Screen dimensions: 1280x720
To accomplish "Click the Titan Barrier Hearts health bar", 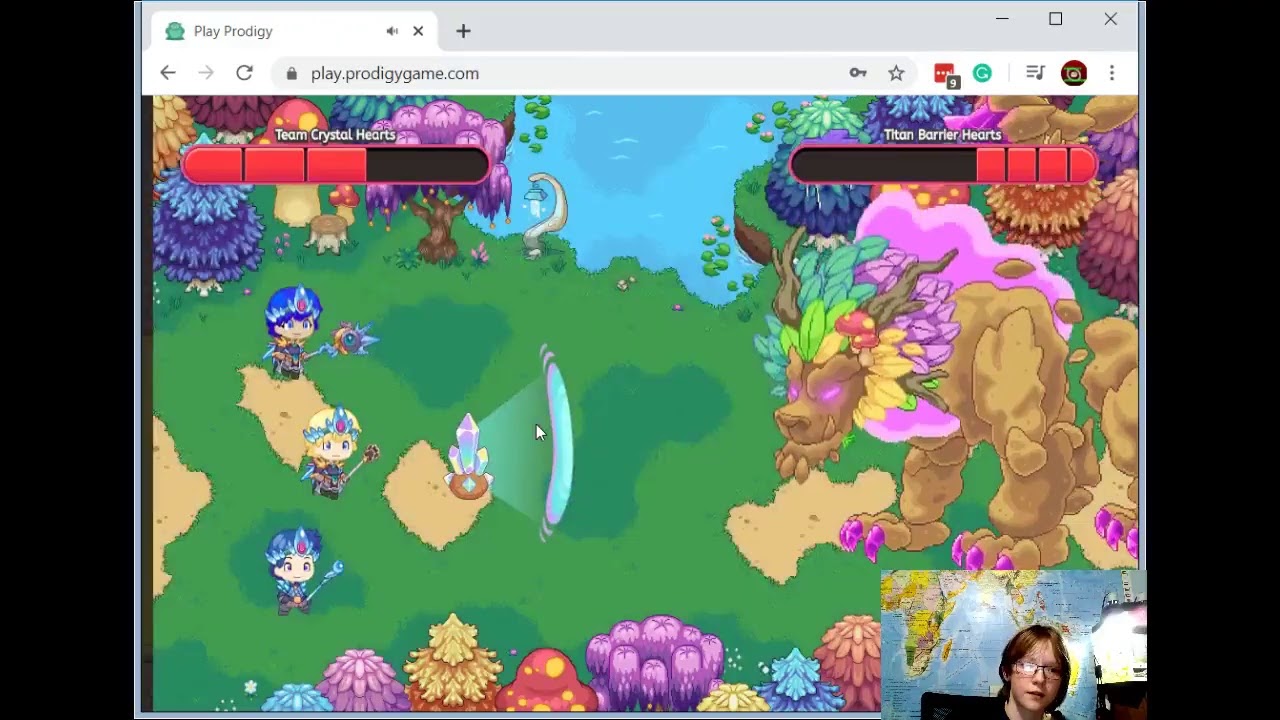I will tap(942, 165).
